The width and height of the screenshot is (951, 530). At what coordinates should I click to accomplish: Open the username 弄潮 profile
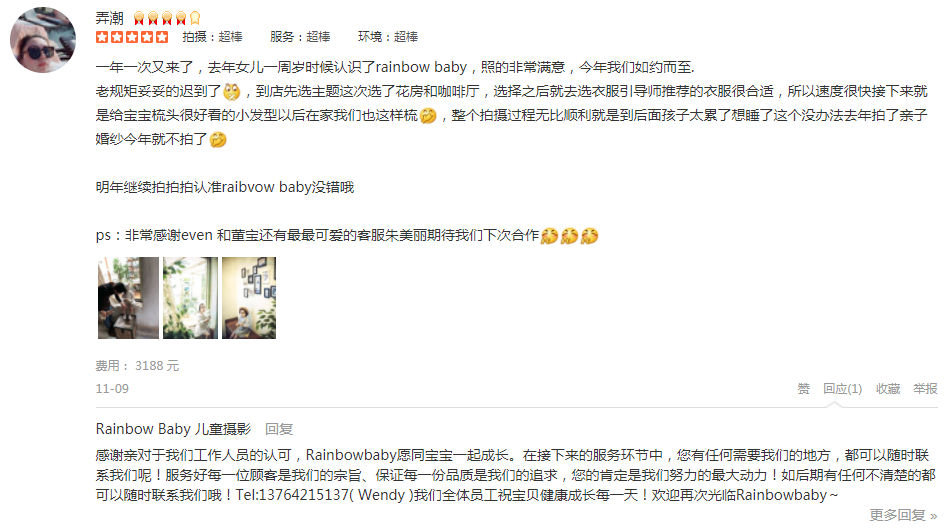(x=110, y=18)
